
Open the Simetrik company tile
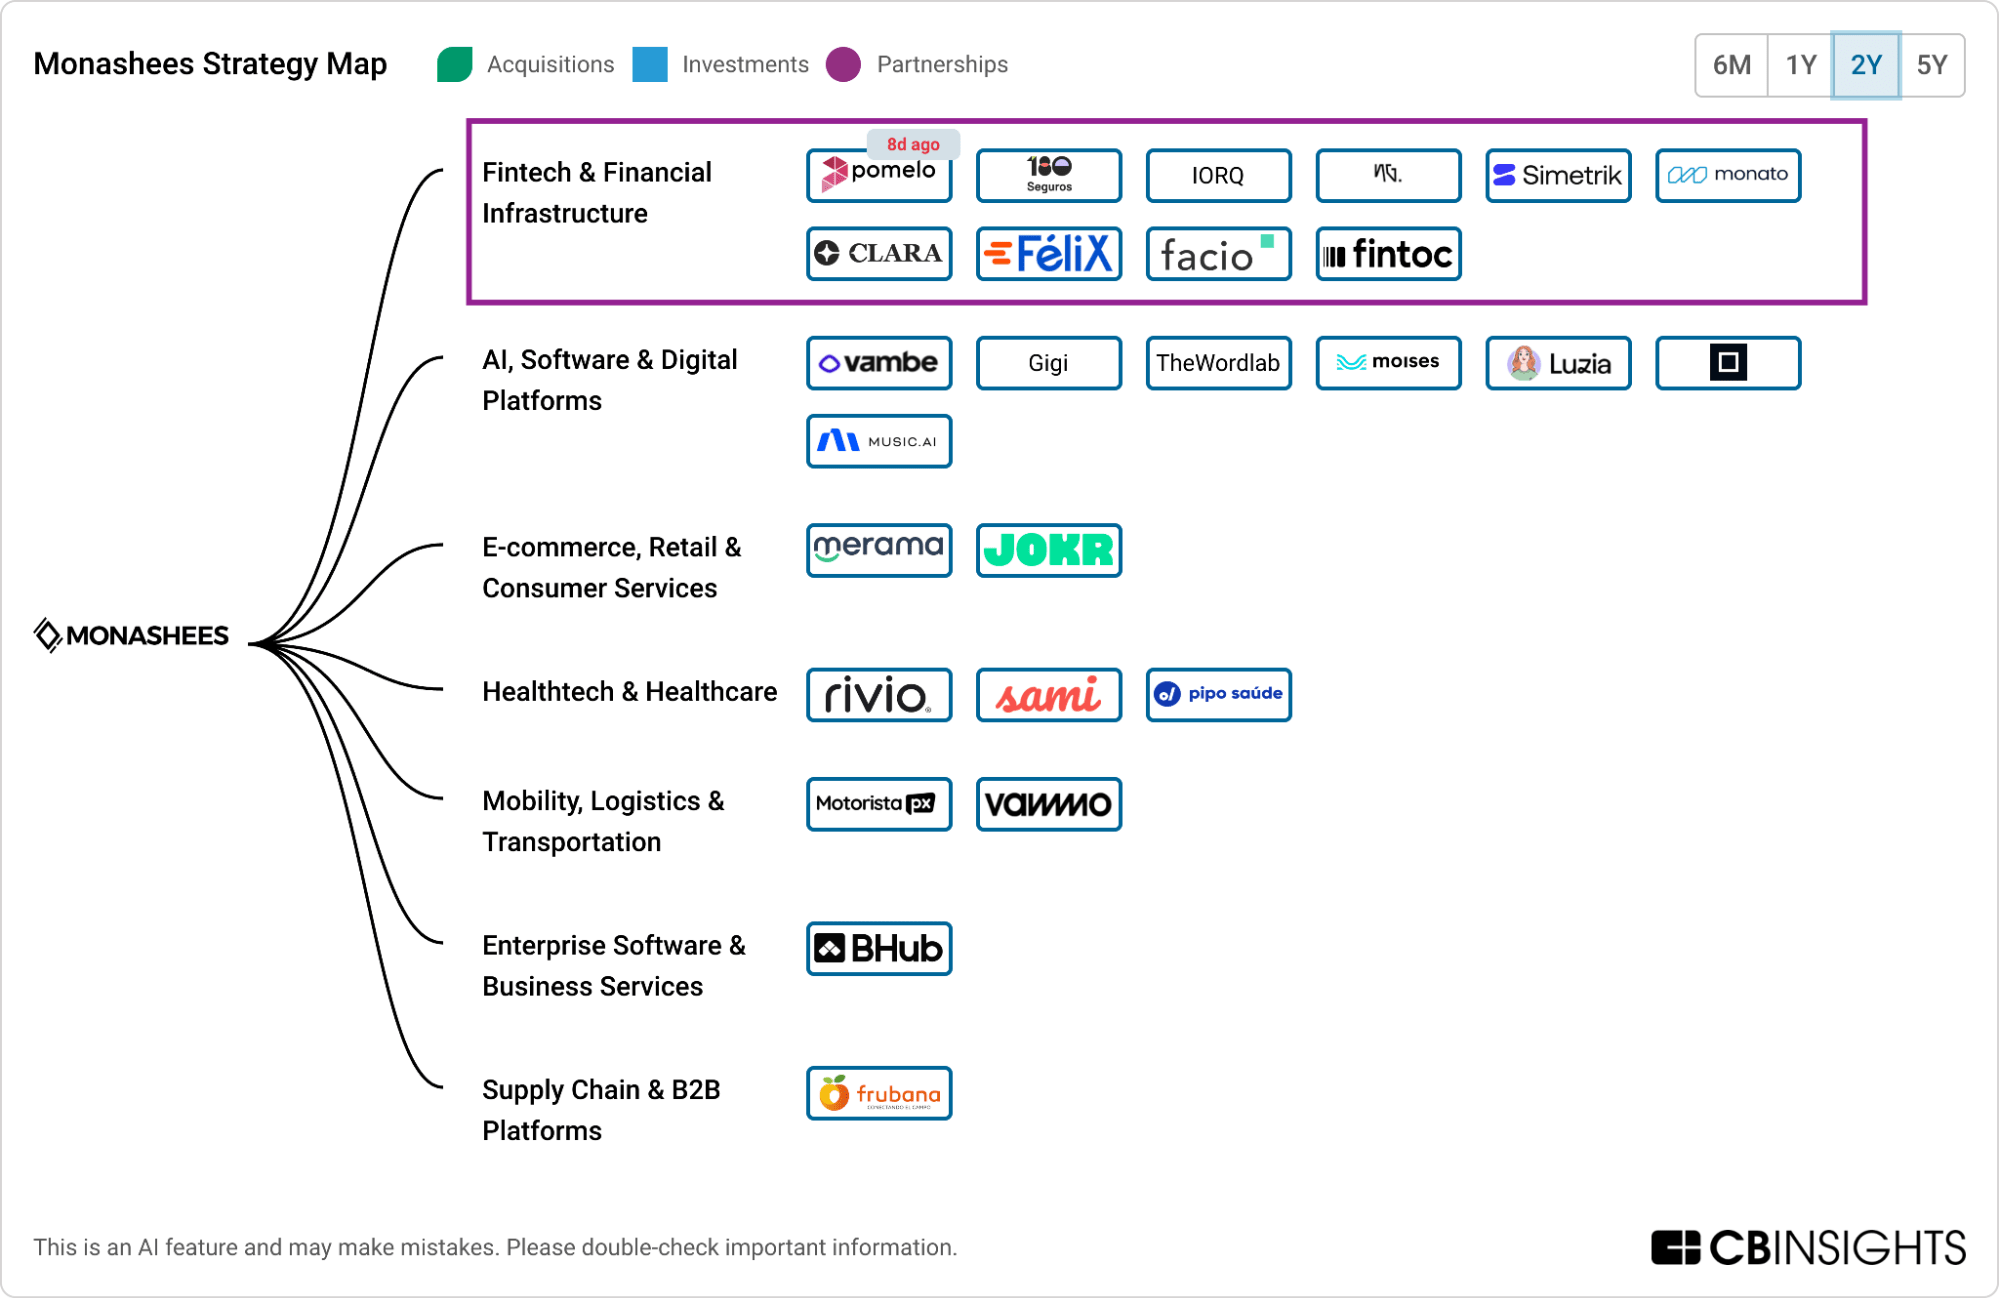click(1558, 175)
